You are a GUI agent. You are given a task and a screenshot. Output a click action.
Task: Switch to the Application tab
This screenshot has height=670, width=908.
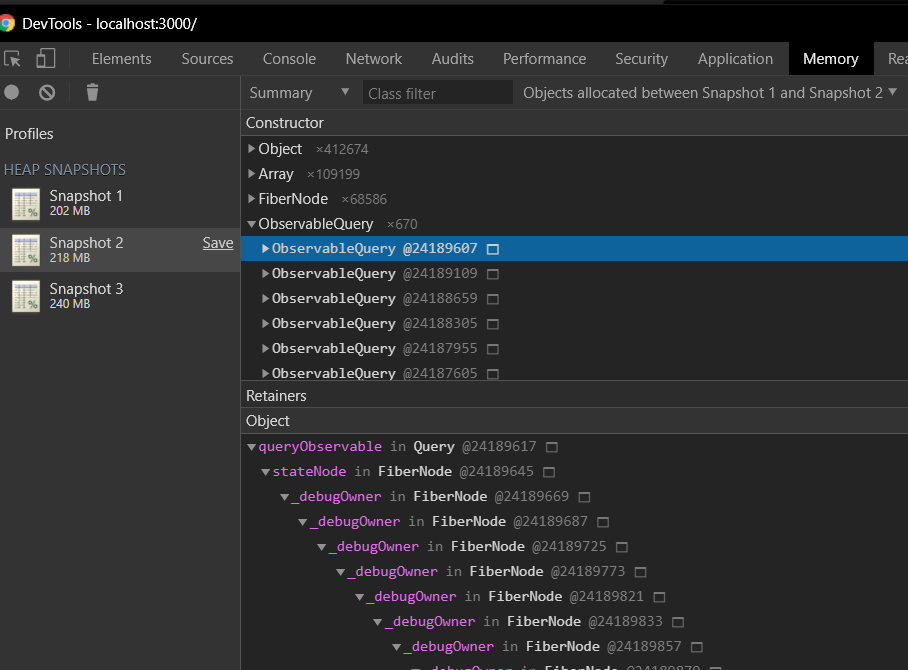(x=735, y=59)
